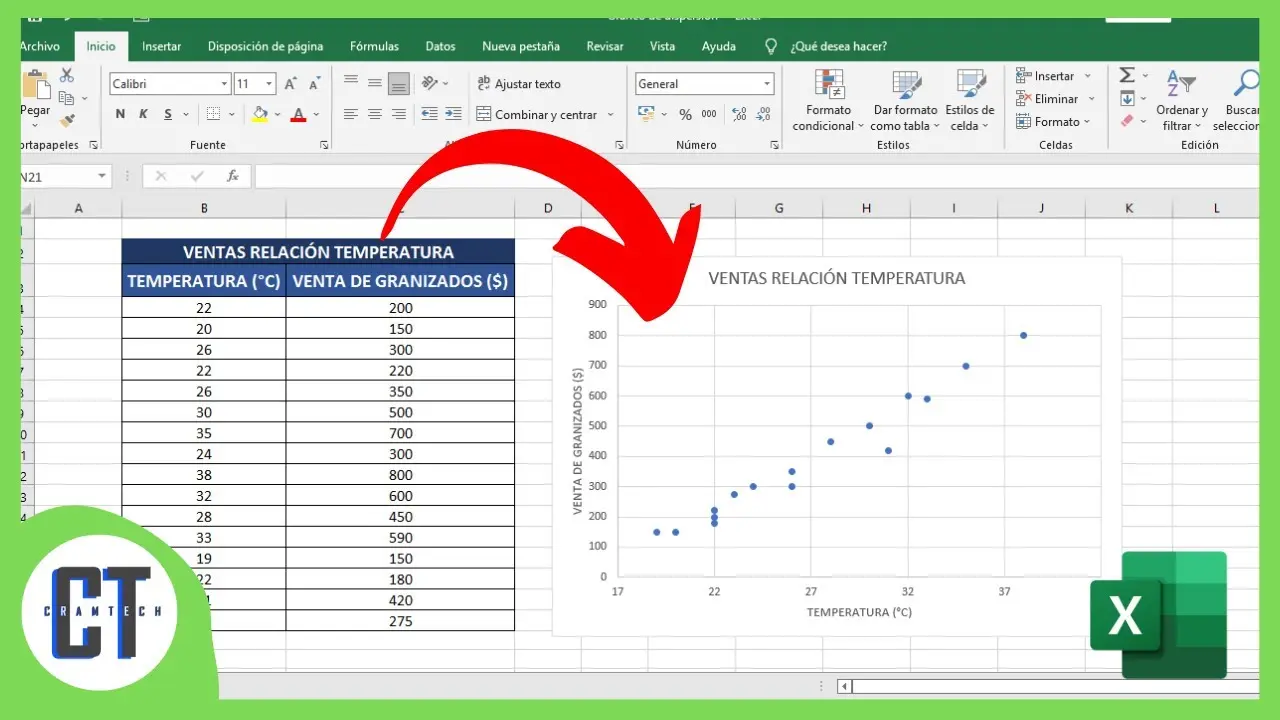1280x720 pixels.
Task: Toggle bold N formatting
Action: point(120,114)
